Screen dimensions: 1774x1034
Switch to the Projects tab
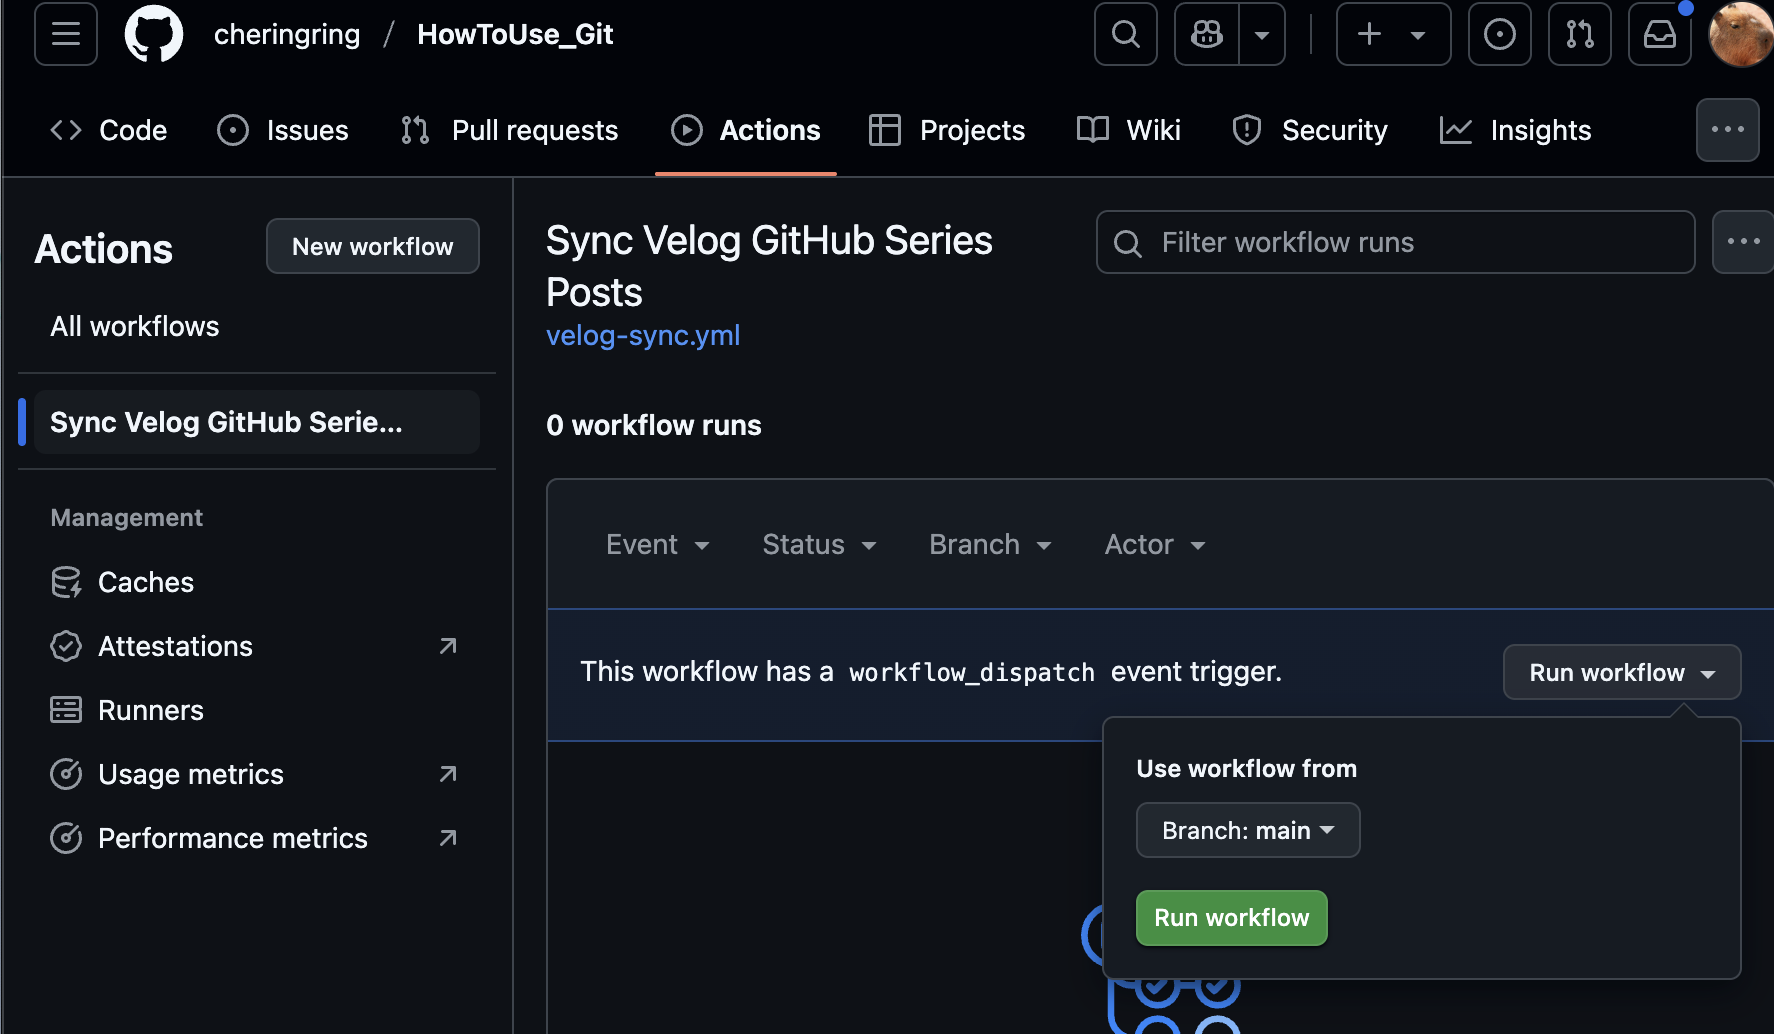pyautogui.click(x=947, y=130)
